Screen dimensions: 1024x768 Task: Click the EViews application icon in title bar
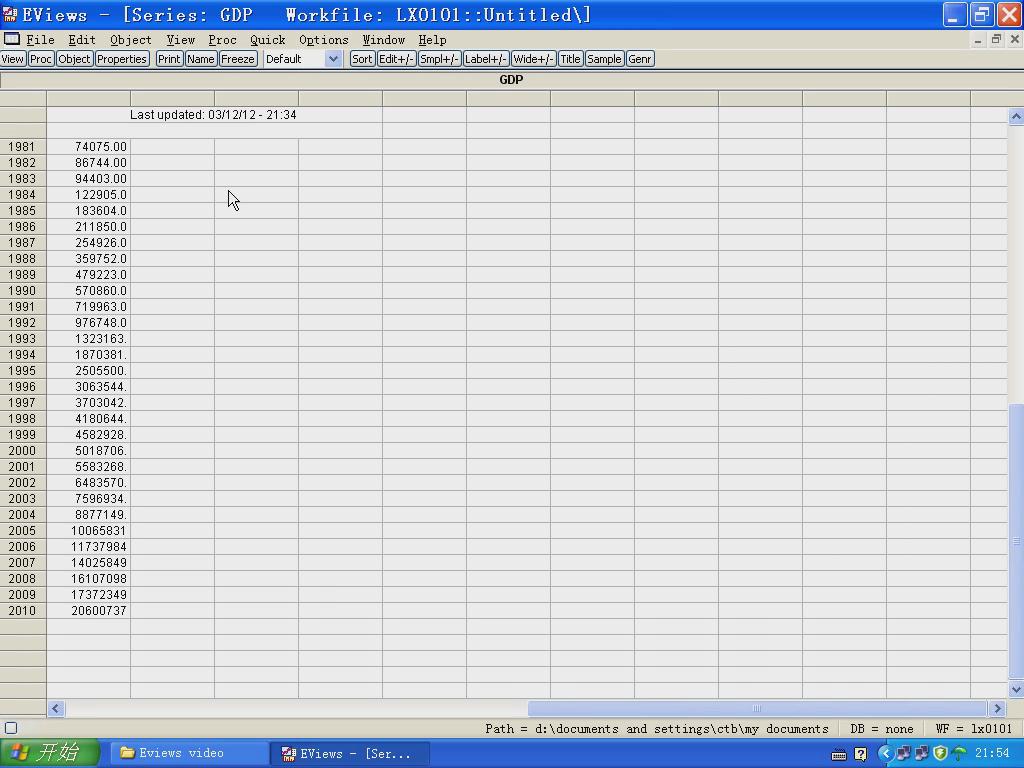pos(10,14)
